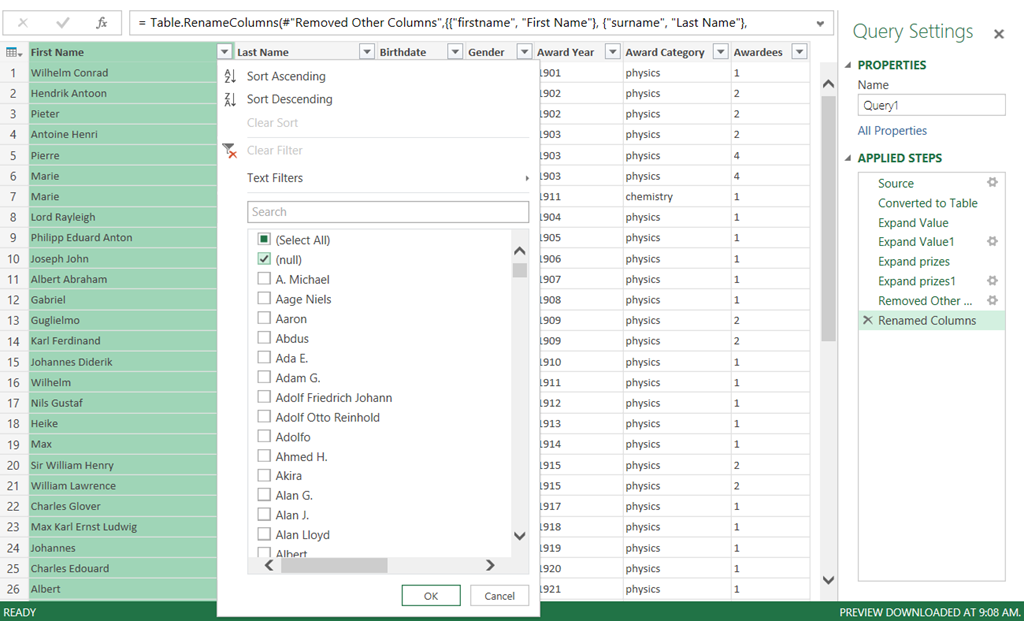The height and width of the screenshot is (621, 1024).
Task: Open settings gear for Expand Value1 step
Action: click(992, 242)
